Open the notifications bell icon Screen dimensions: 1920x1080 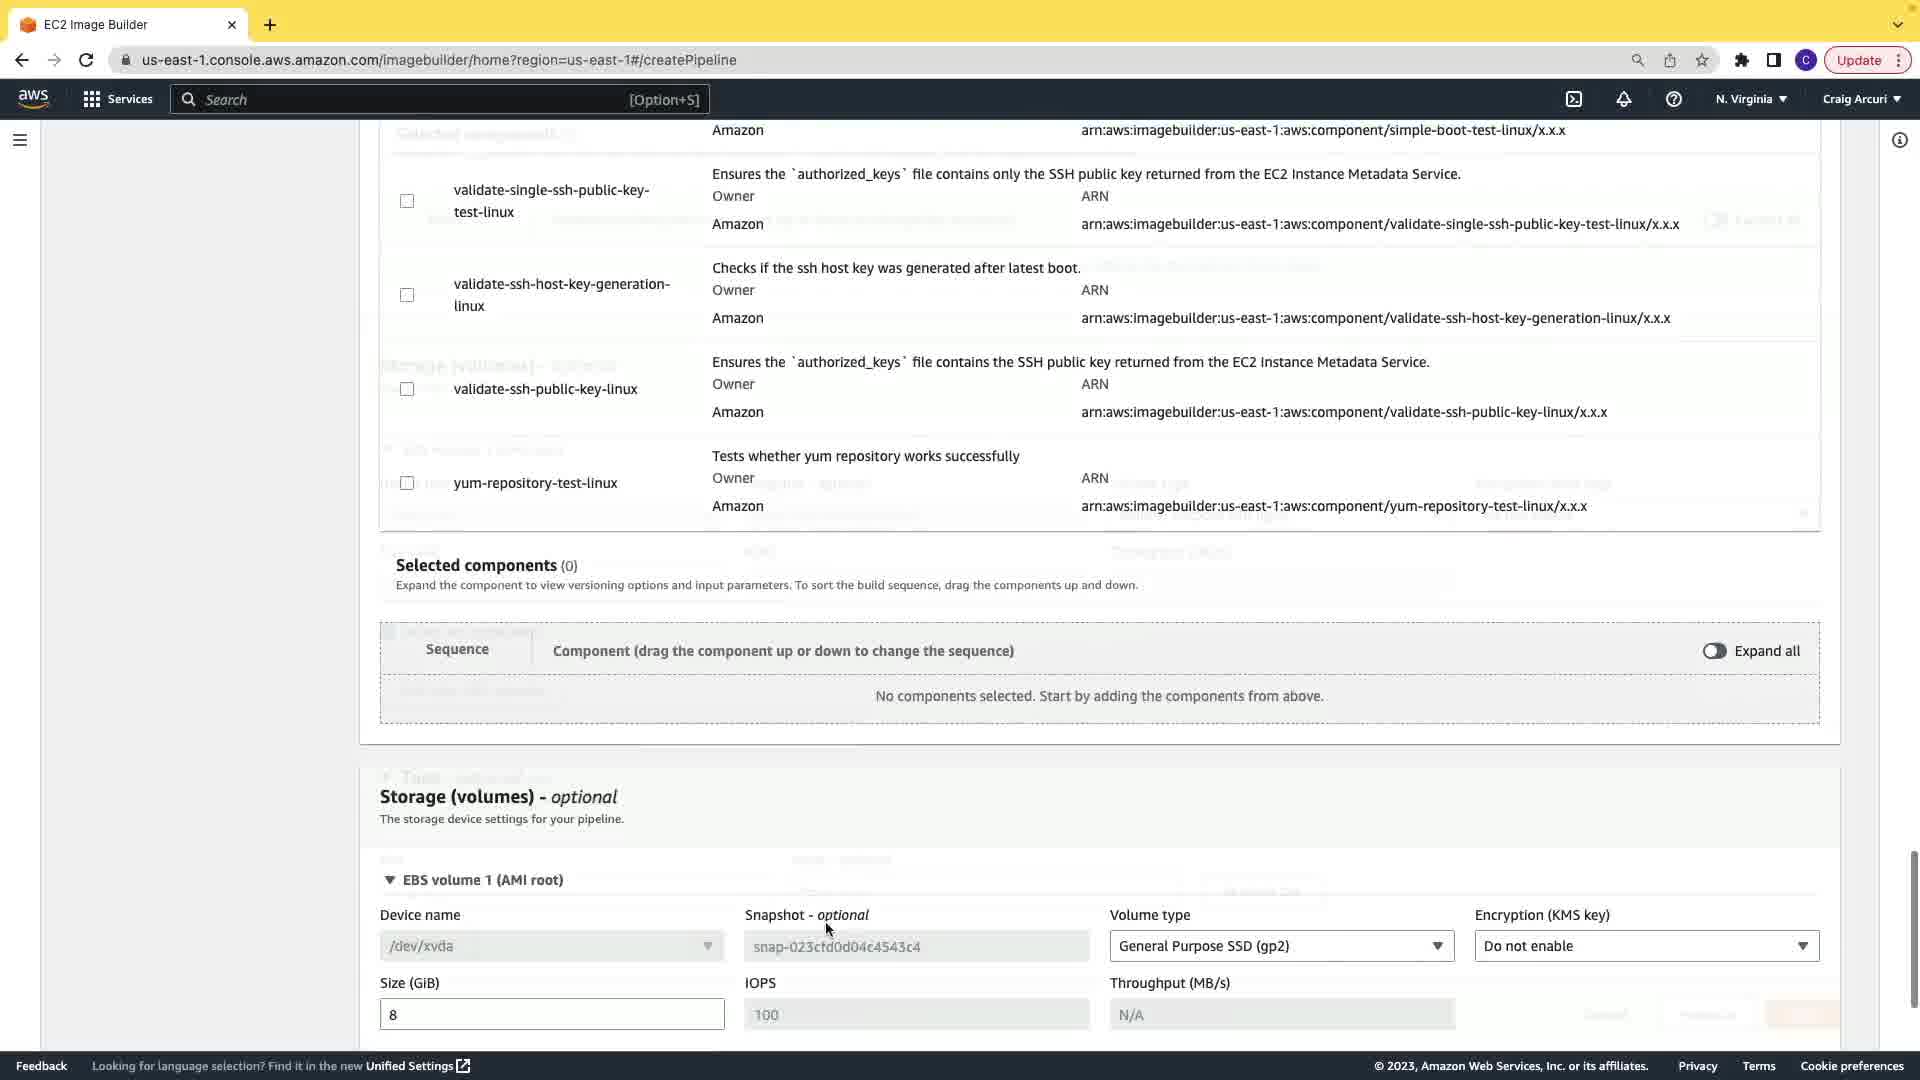point(1624,99)
